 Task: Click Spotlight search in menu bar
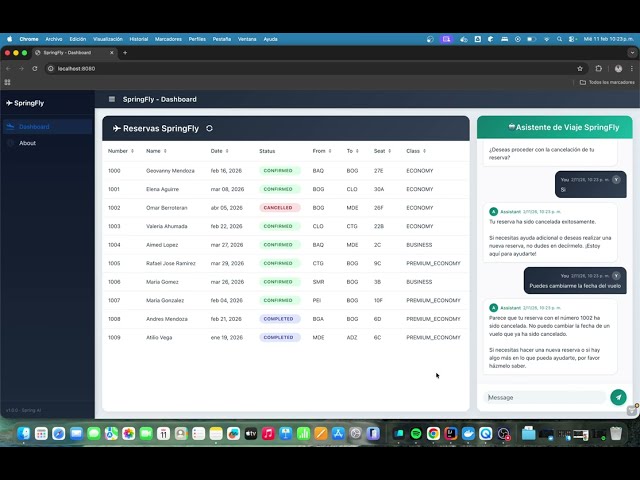click(559, 39)
